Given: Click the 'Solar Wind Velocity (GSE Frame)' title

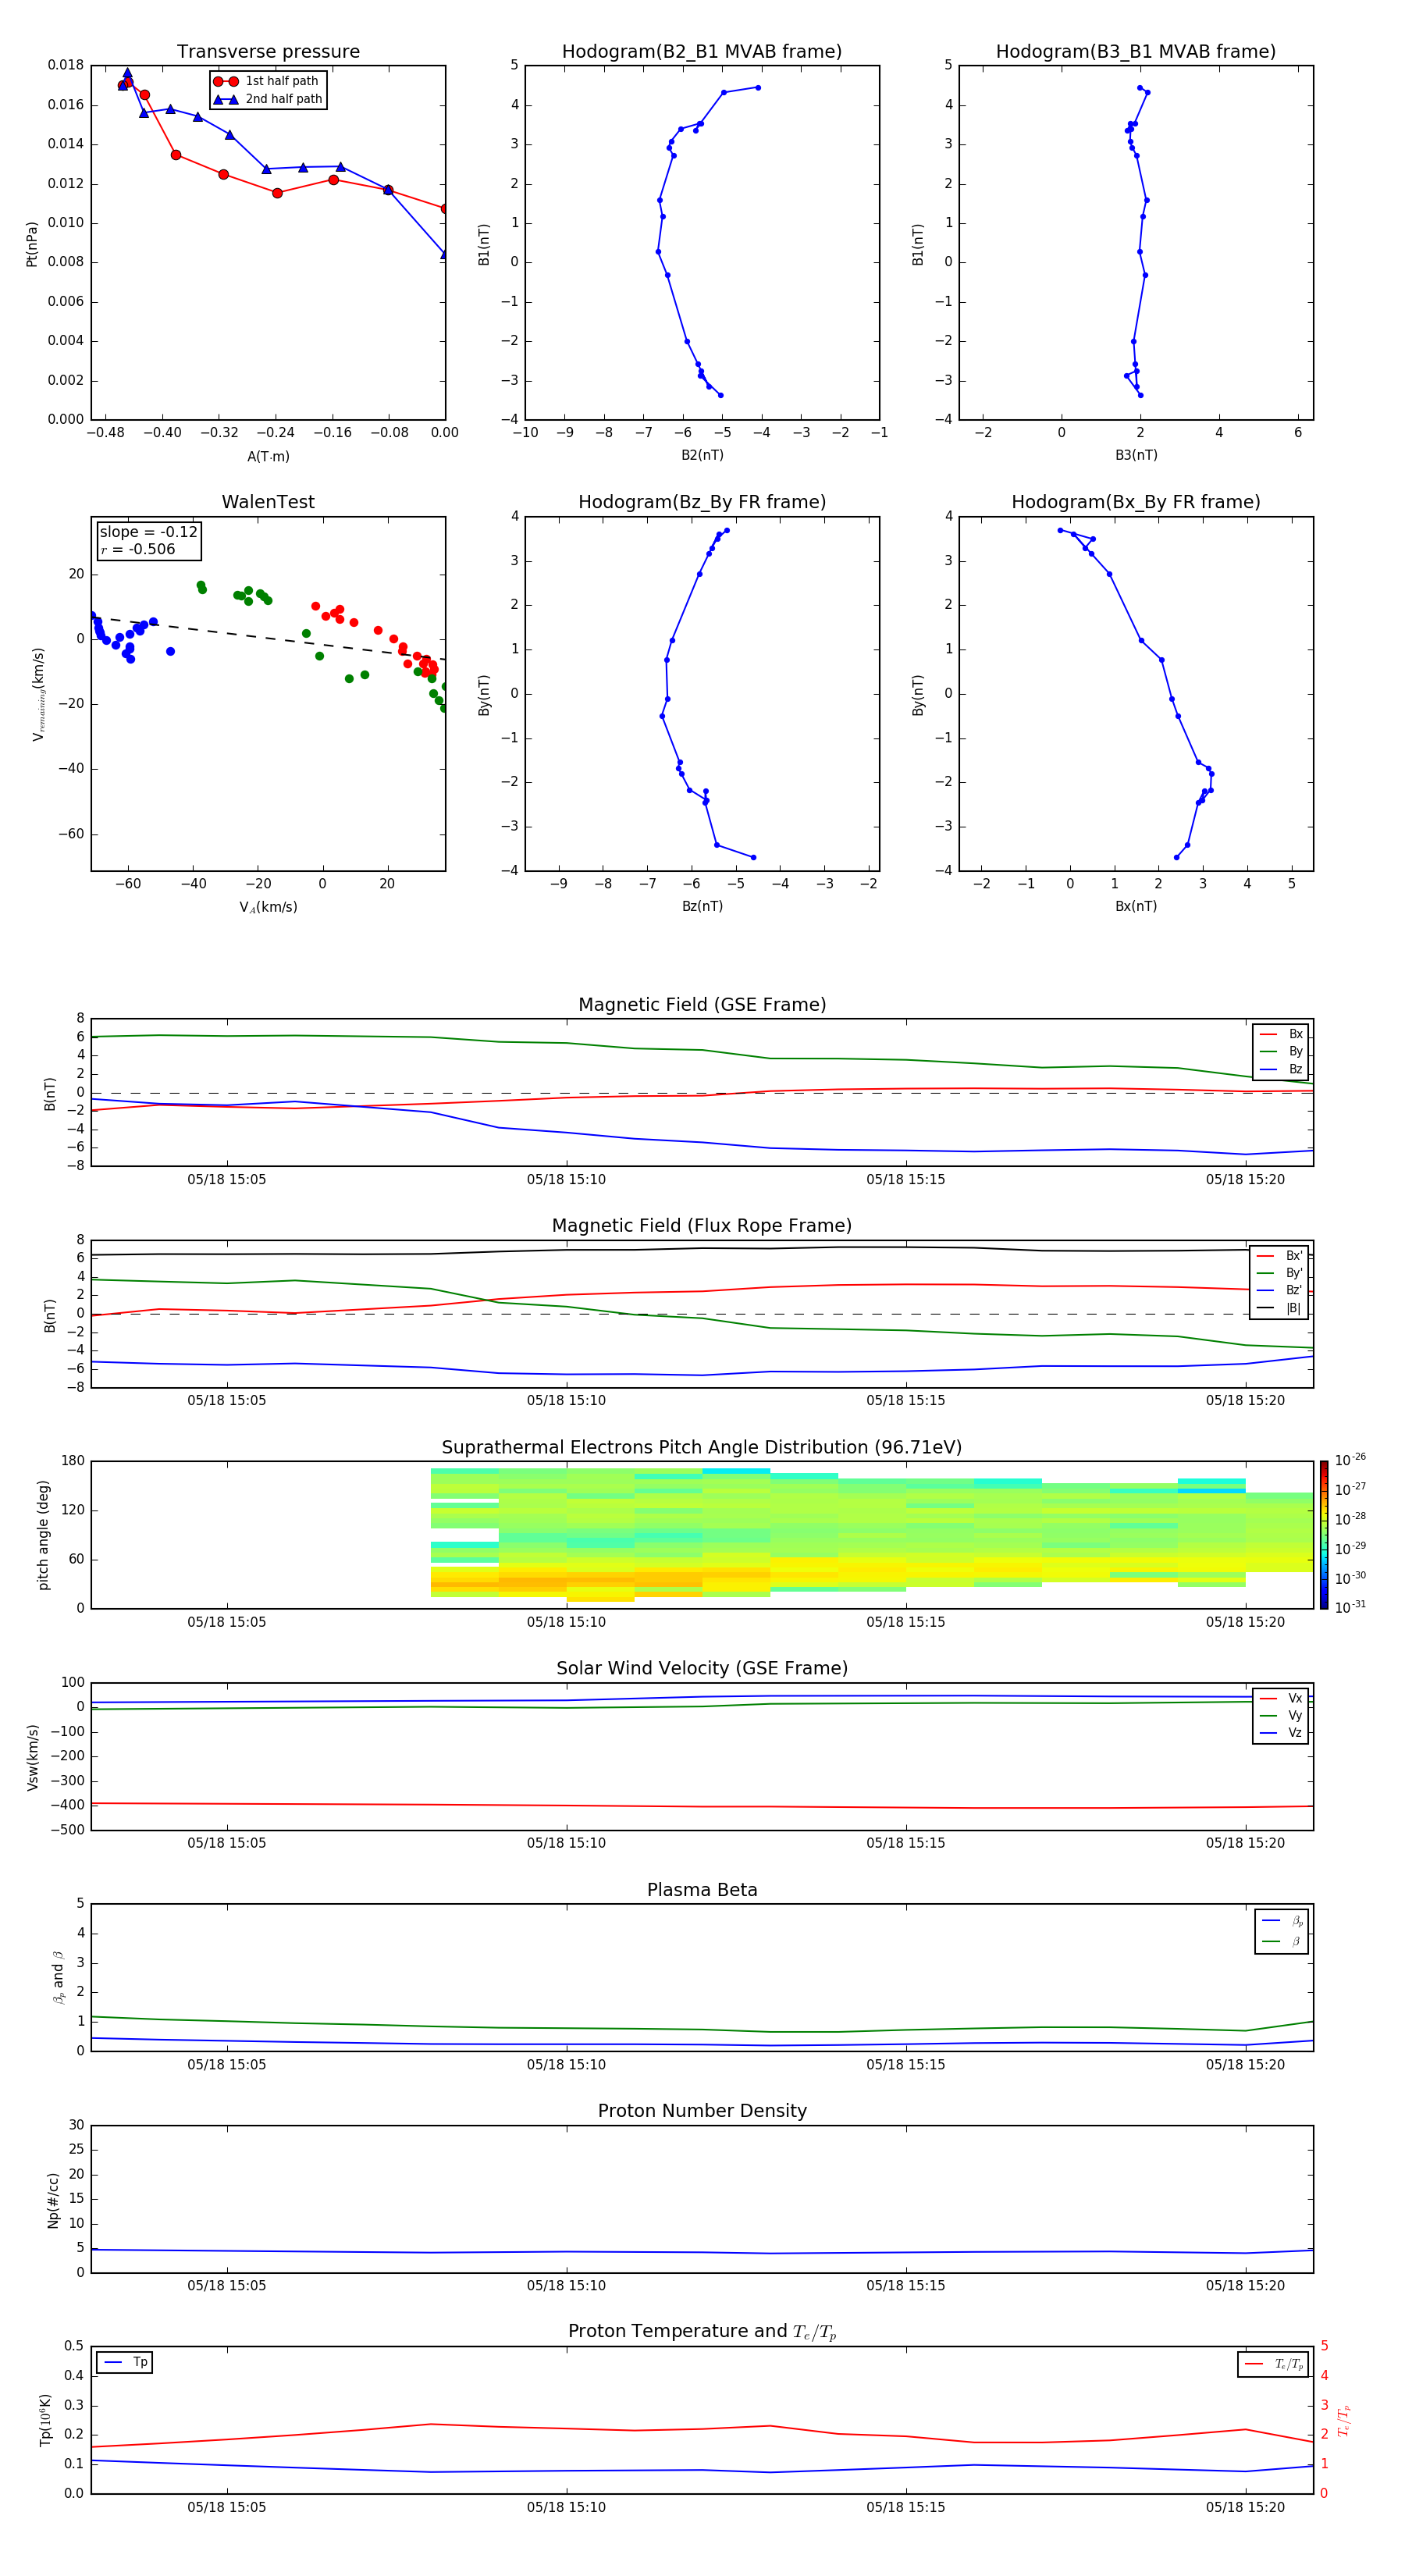Looking at the screenshot, I should [702, 1668].
